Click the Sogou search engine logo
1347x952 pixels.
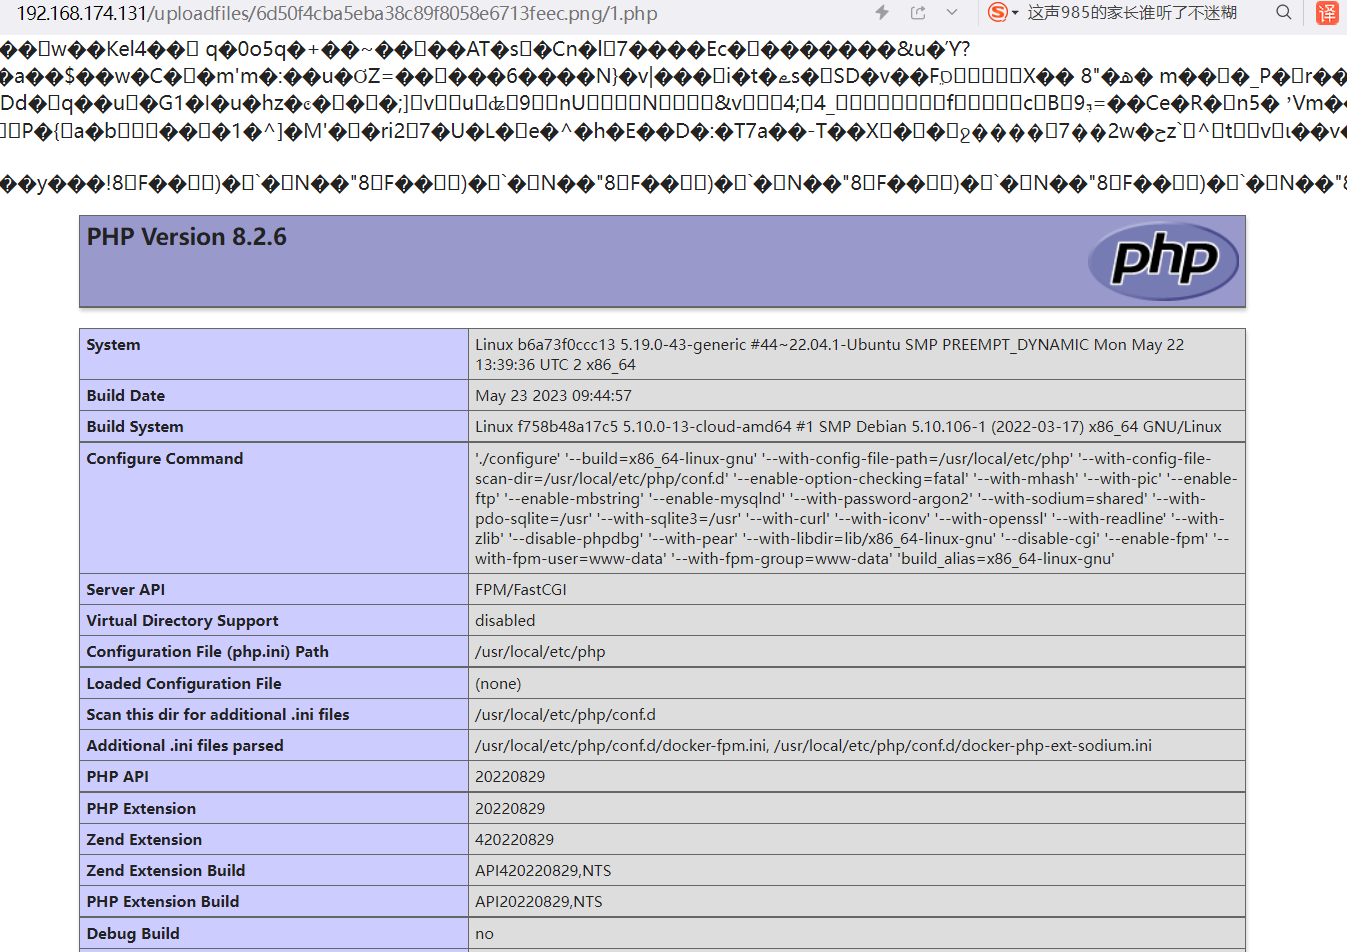tap(997, 12)
